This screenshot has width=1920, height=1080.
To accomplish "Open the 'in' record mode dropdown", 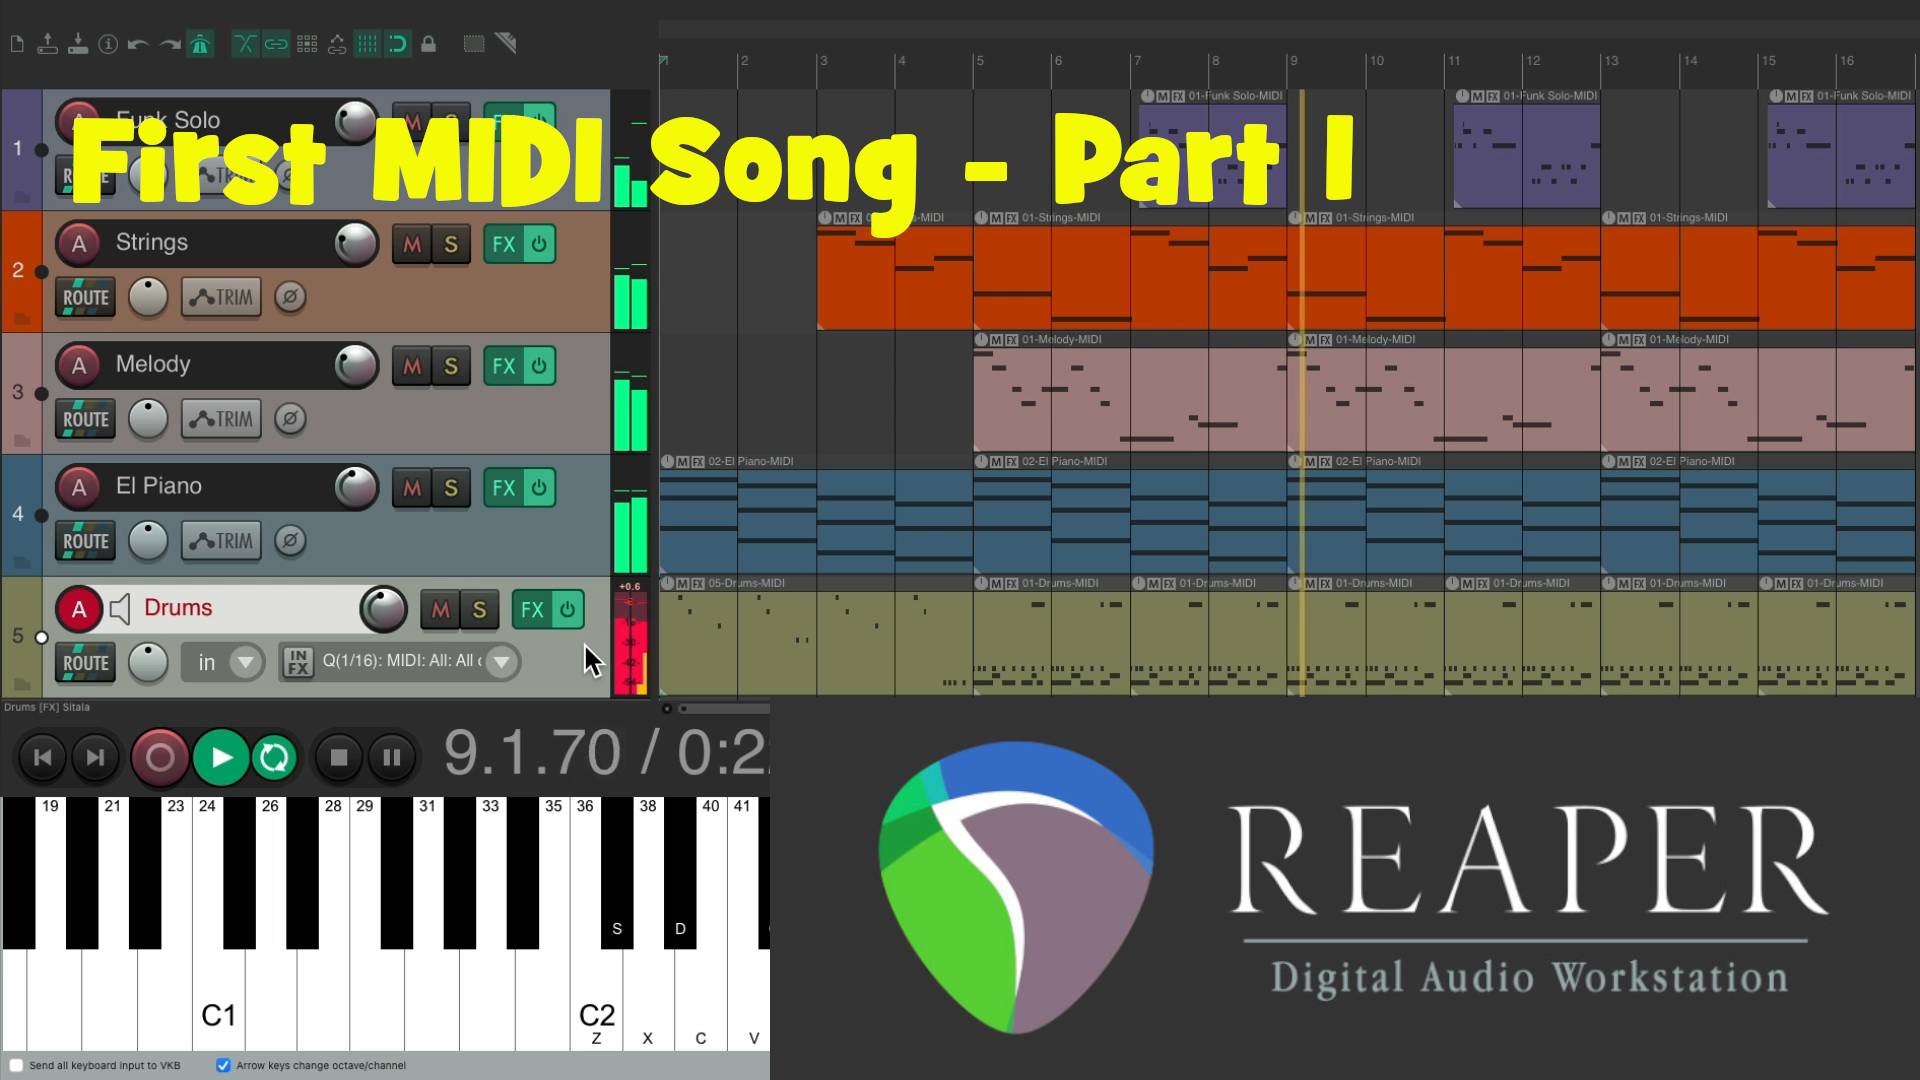I will coord(223,663).
